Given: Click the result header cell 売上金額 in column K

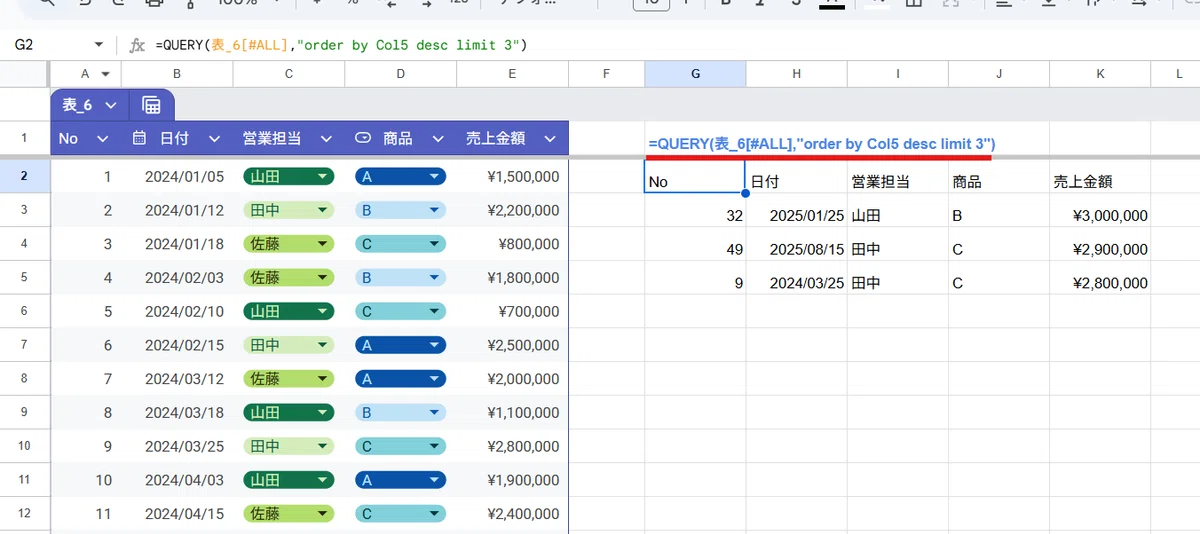Looking at the screenshot, I should click(1100, 177).
